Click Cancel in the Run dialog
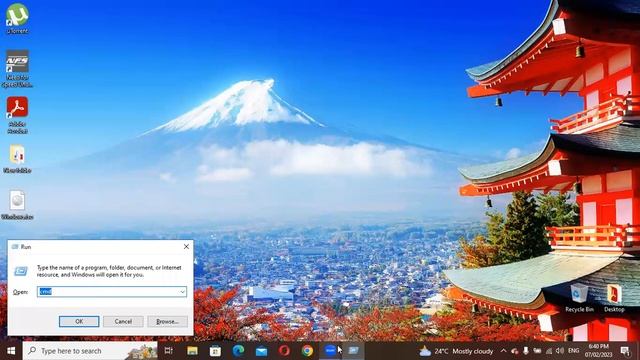This screenshot has width=640, height=360. (x=123, y=321)
